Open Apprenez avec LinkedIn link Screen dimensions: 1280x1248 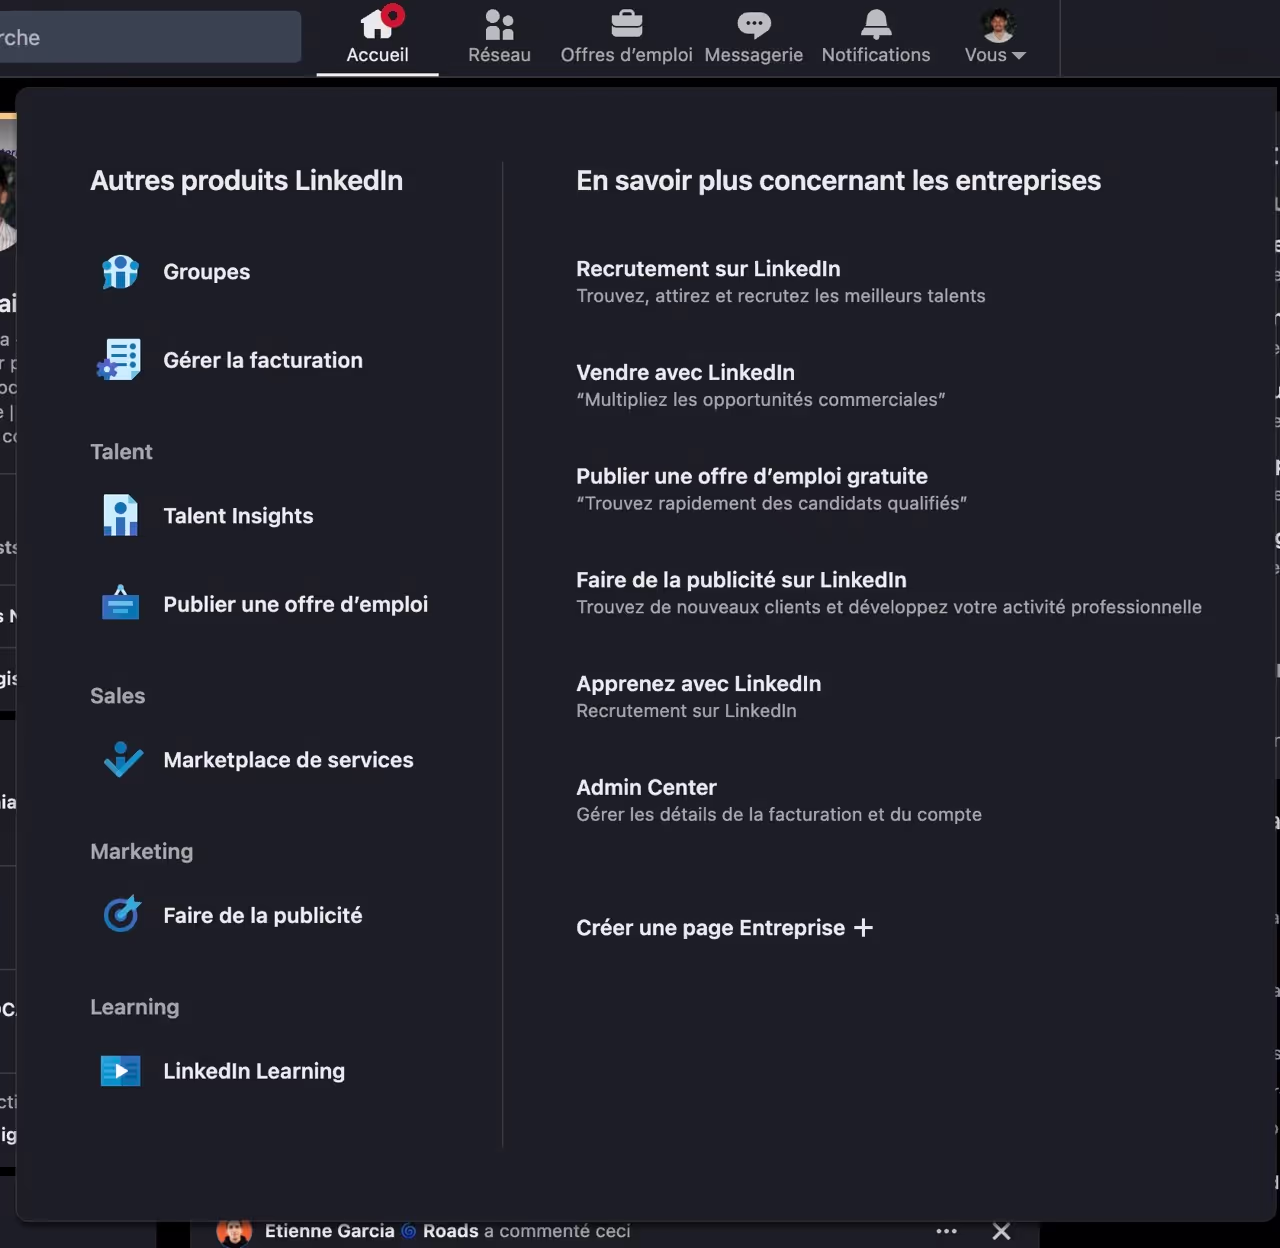tap(698, 684)
